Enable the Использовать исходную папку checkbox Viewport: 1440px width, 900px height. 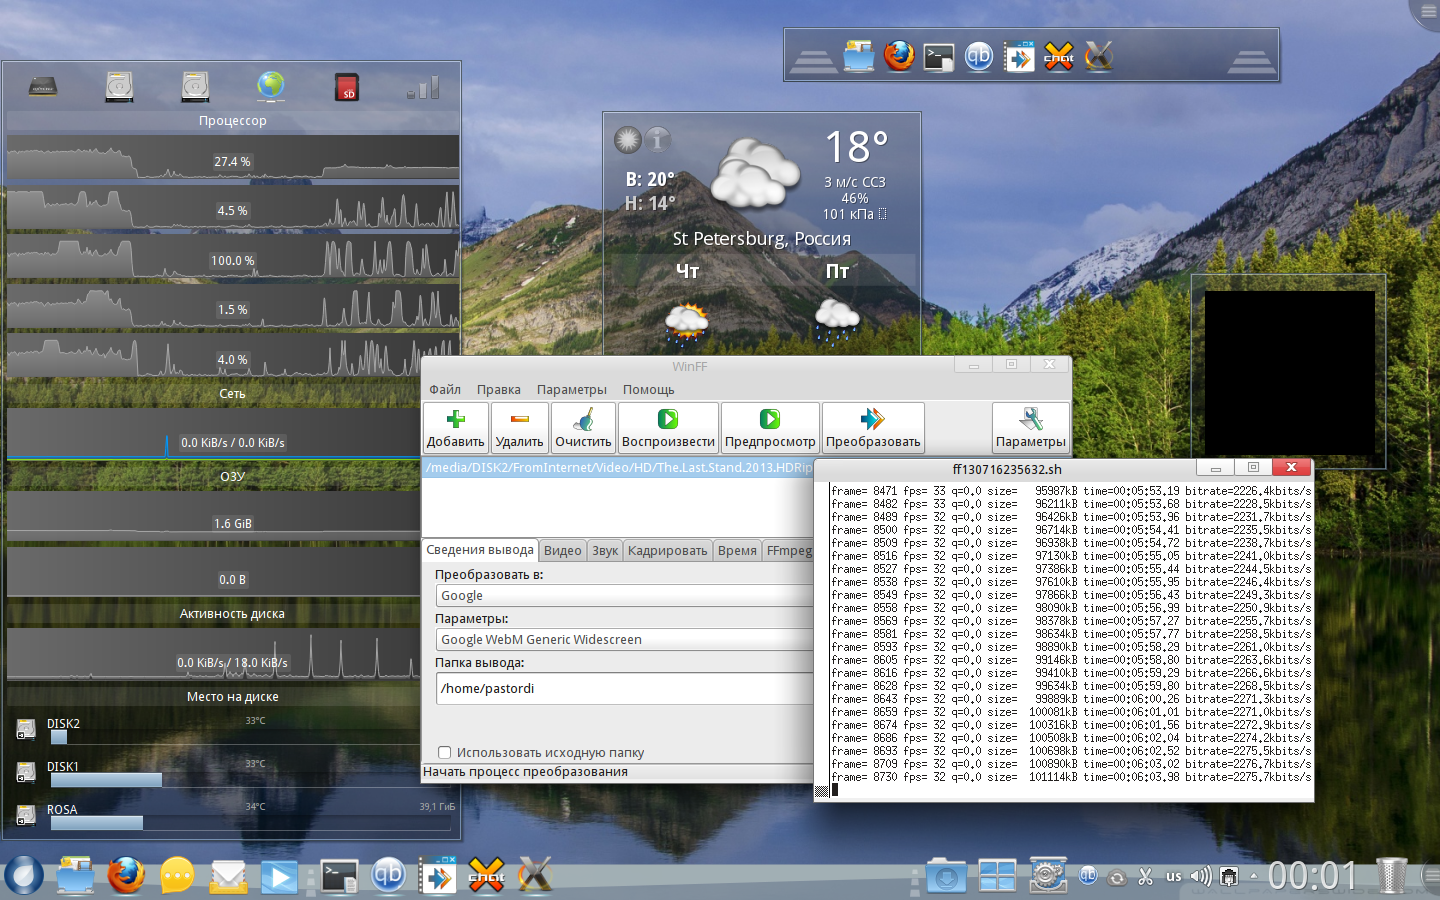(x=445, y=752)
